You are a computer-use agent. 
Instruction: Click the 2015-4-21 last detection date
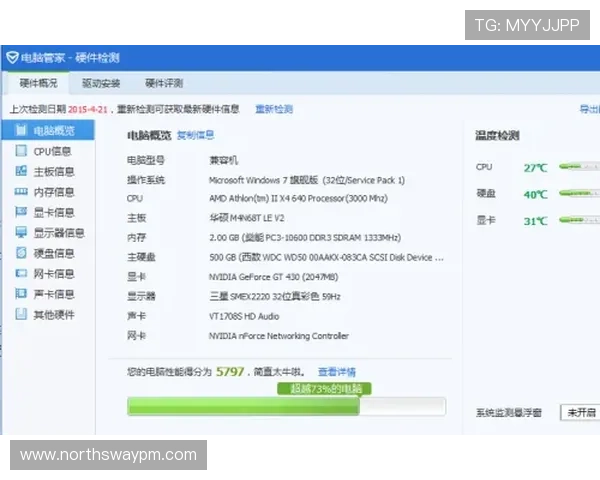[x=88, y=109]
